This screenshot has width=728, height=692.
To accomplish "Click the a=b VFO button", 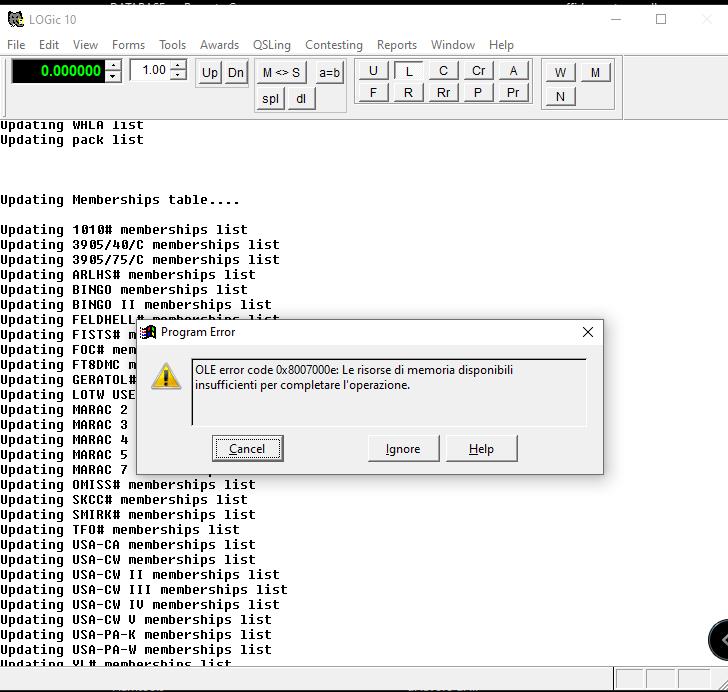I will 329,72.
